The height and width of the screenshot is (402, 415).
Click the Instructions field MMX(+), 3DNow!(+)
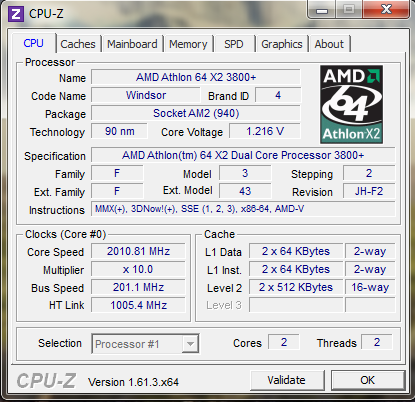pos(243,209)
